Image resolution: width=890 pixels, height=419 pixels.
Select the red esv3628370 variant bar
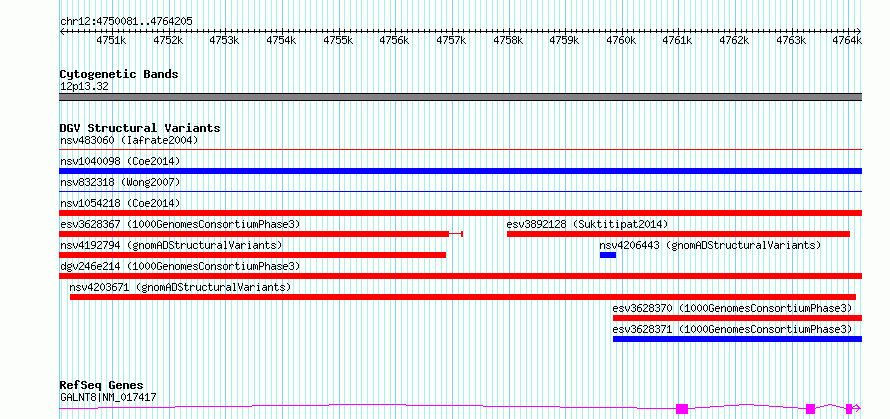[x=737, y=318]
